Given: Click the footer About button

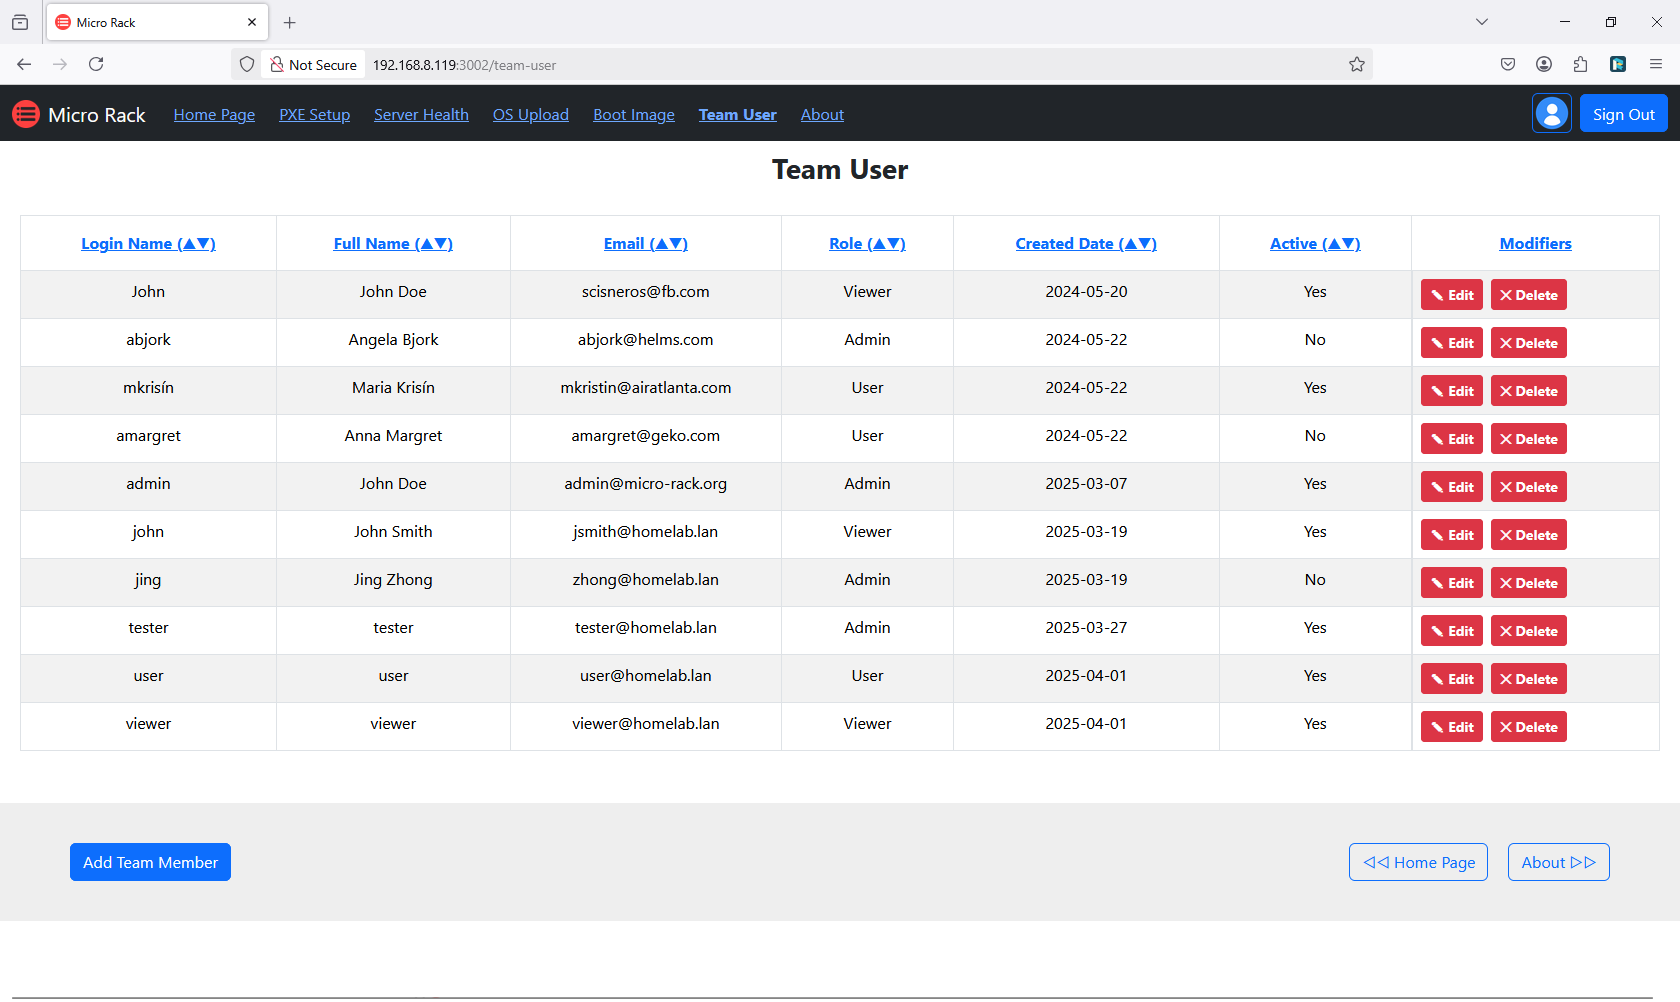Looking at the screenshot, I should click(1558, 862).
